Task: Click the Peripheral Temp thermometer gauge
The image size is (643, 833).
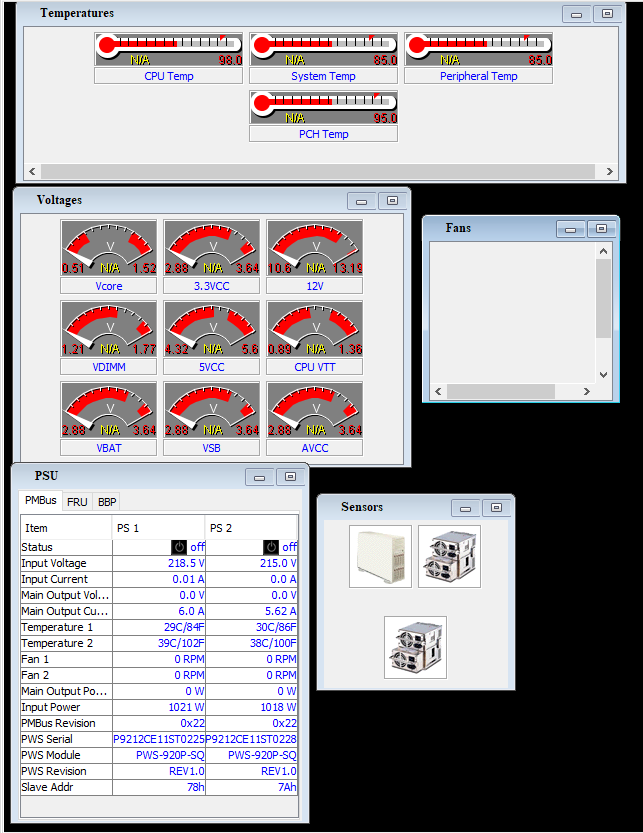Action: [x=478, y=49]
